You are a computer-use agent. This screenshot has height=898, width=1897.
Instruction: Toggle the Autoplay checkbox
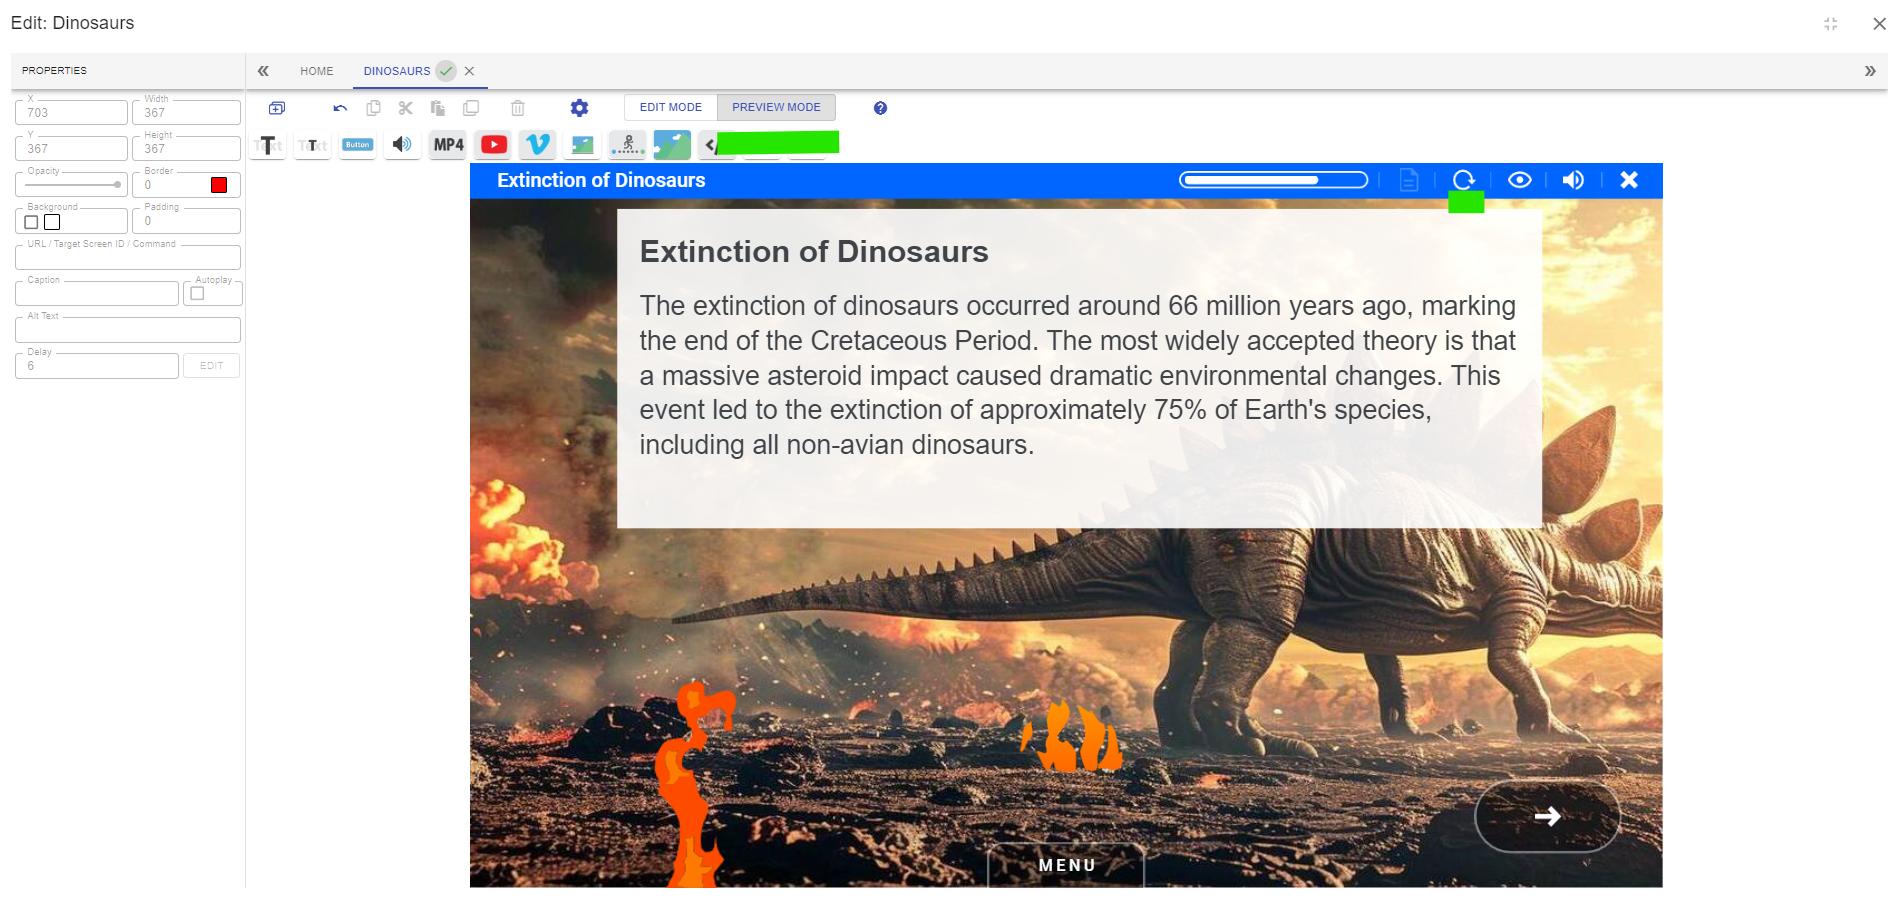[x=197, y=294]
